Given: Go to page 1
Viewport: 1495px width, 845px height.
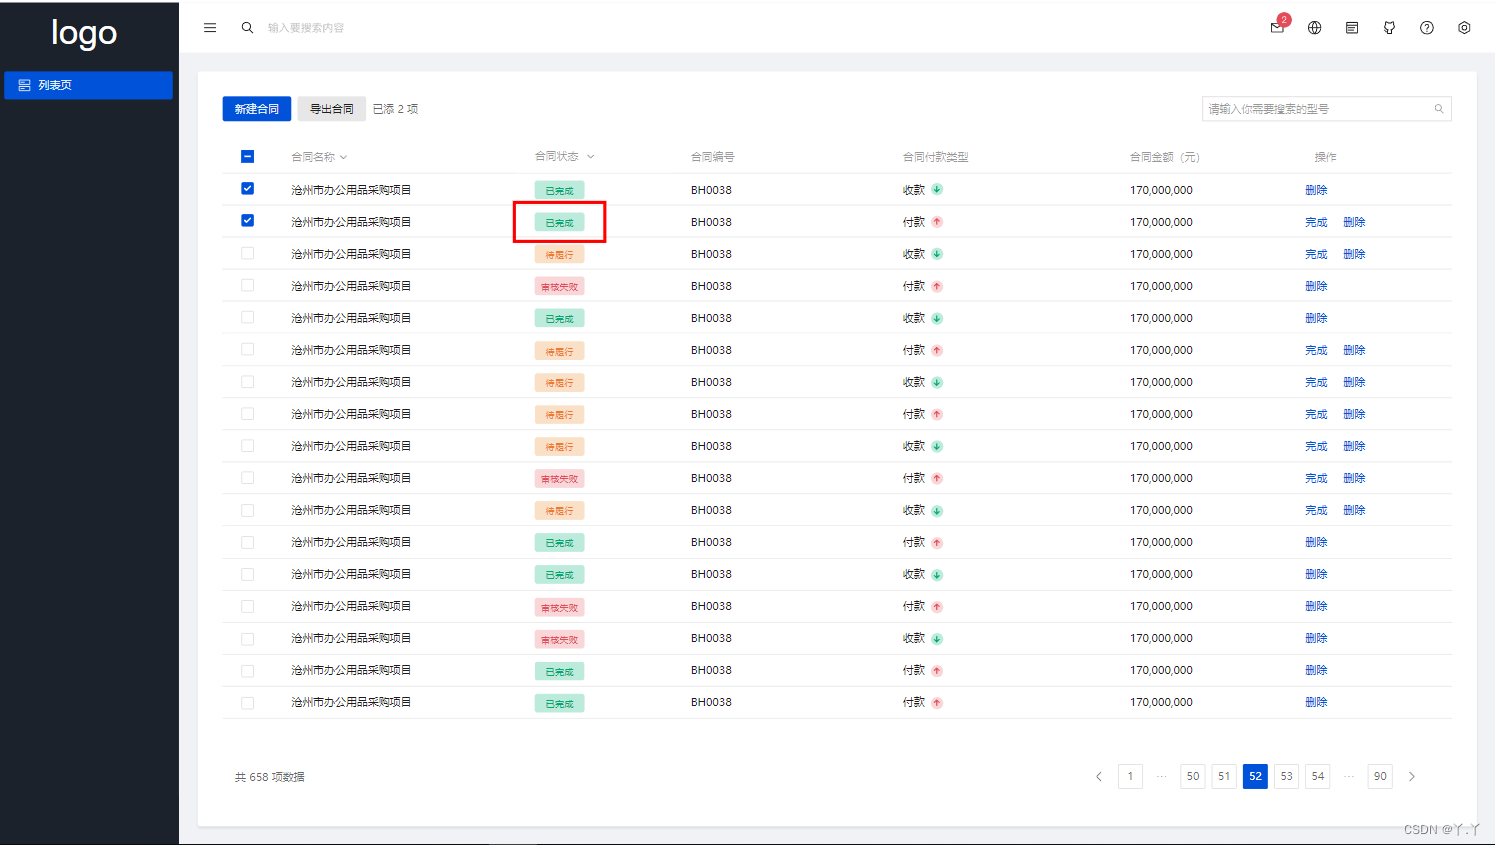Looking at the screenshot, I should coord(1130,776).
